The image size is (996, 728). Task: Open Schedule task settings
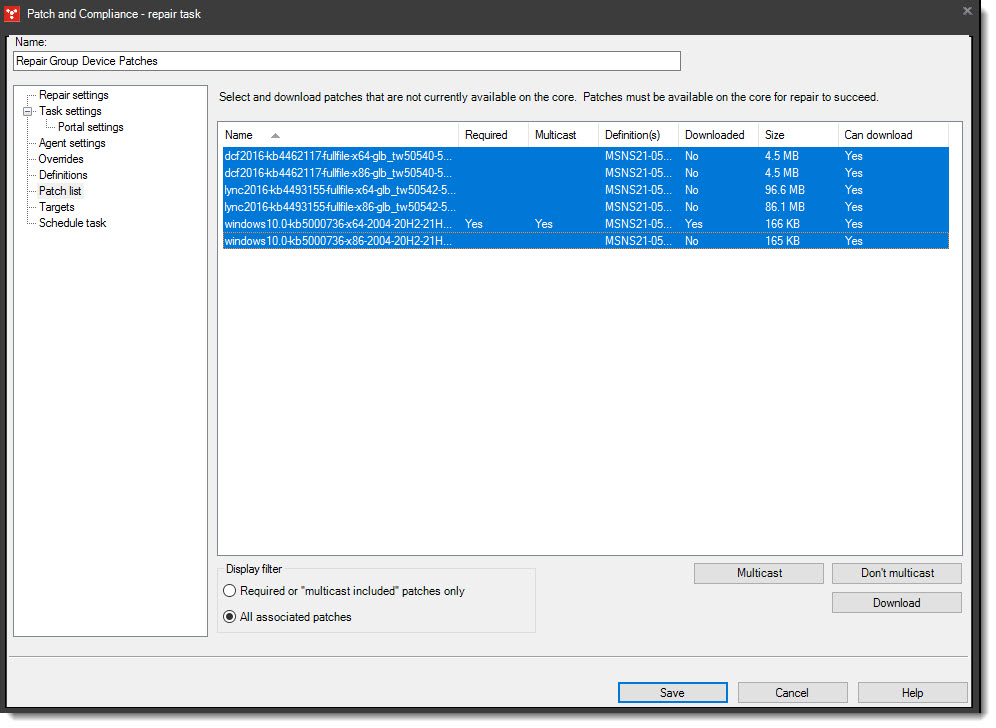72,223
